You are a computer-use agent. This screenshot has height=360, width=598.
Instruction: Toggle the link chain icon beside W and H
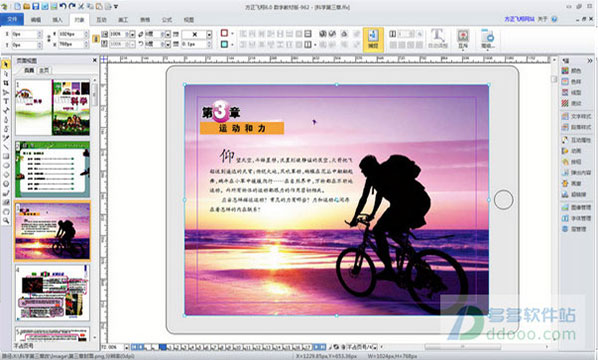pos(49,39)
